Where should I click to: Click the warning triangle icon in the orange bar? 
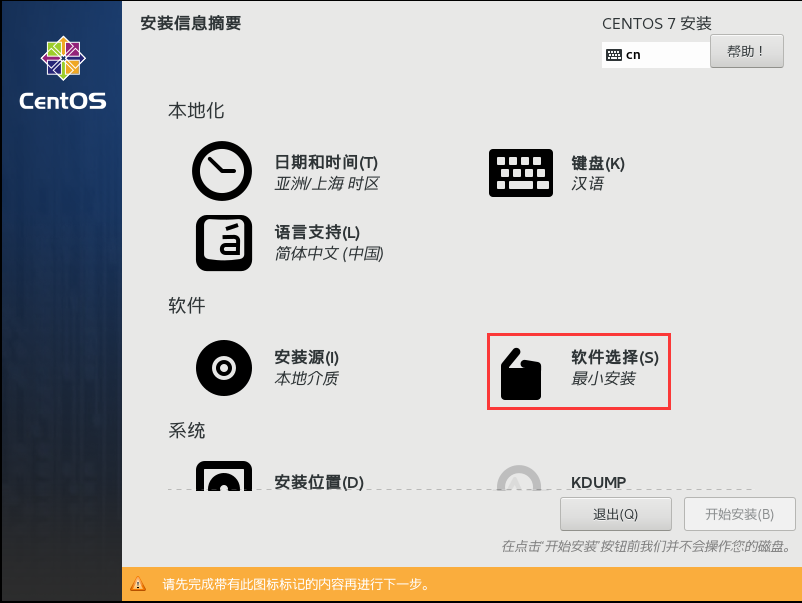(138, 584)
